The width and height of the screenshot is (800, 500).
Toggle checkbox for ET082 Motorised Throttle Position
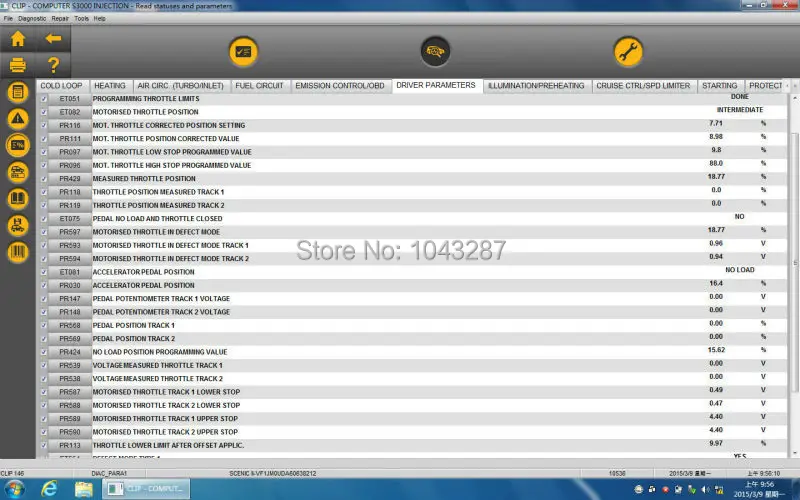(44, 112)
